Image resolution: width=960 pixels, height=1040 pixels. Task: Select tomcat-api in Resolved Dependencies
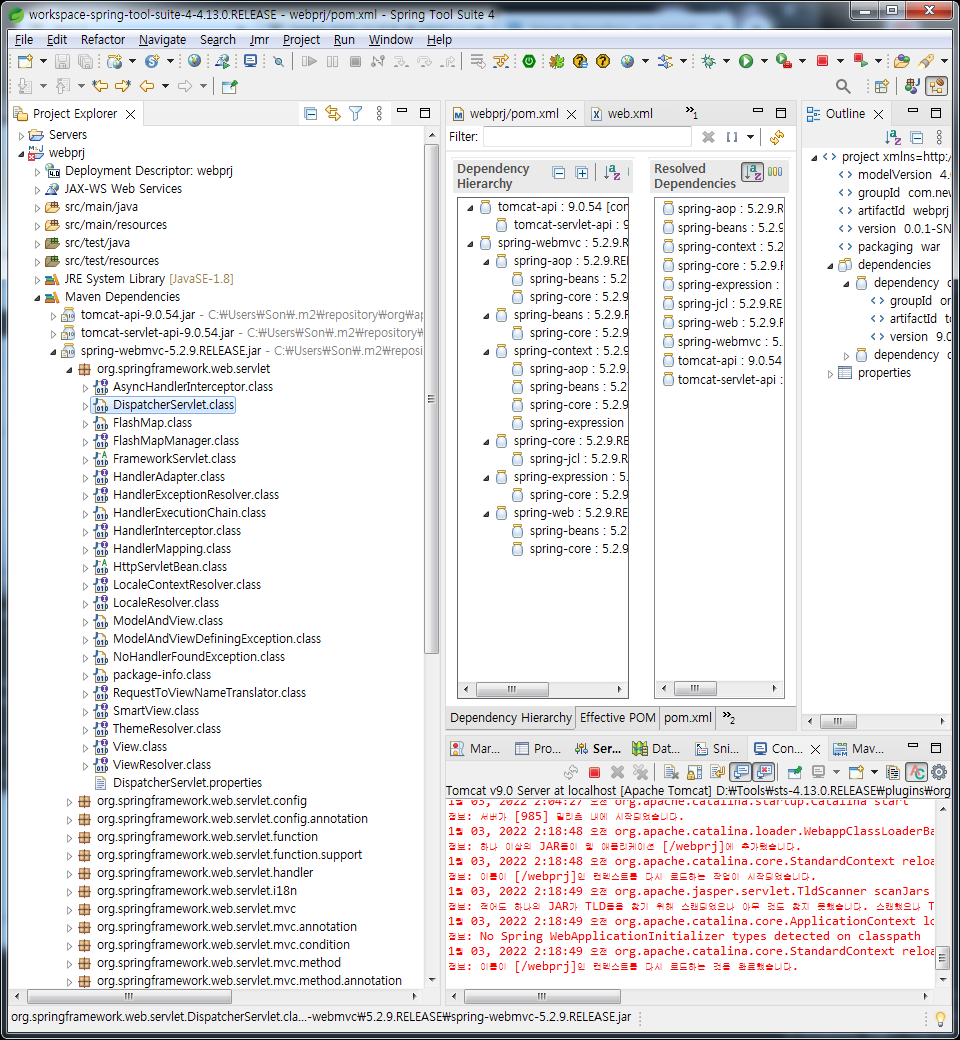[x=729, y=361]
